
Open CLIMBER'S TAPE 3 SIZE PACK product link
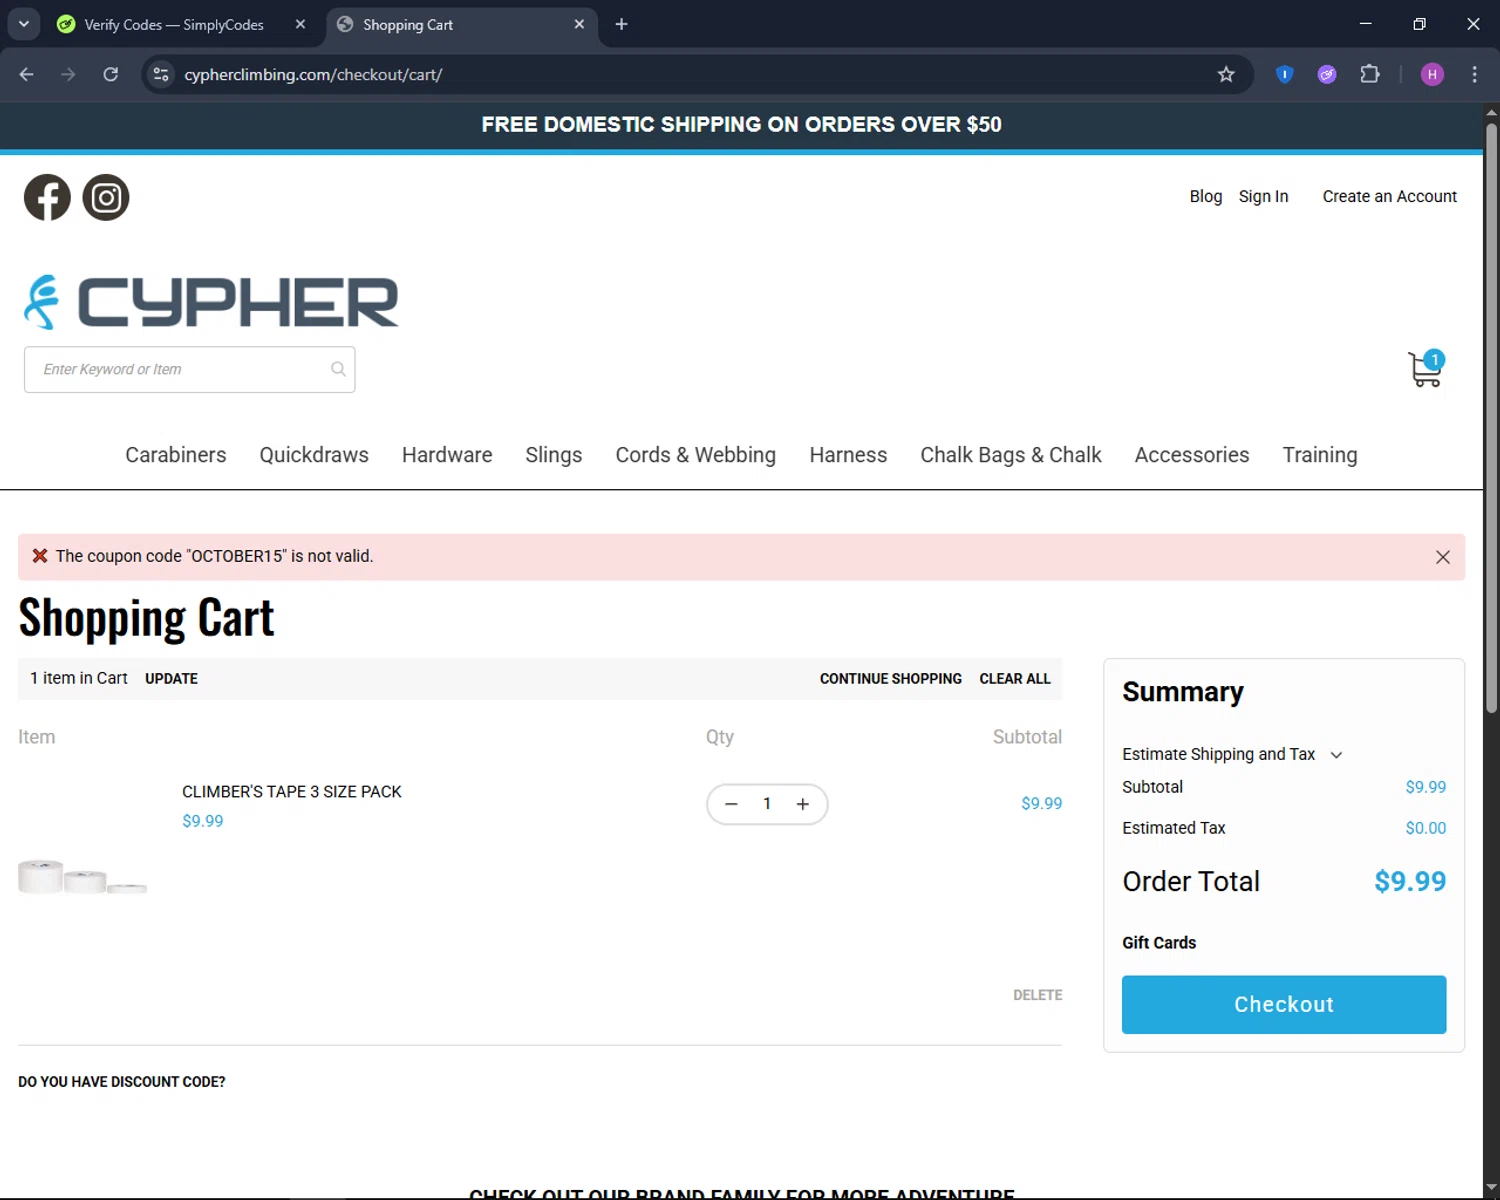point(292,791)
